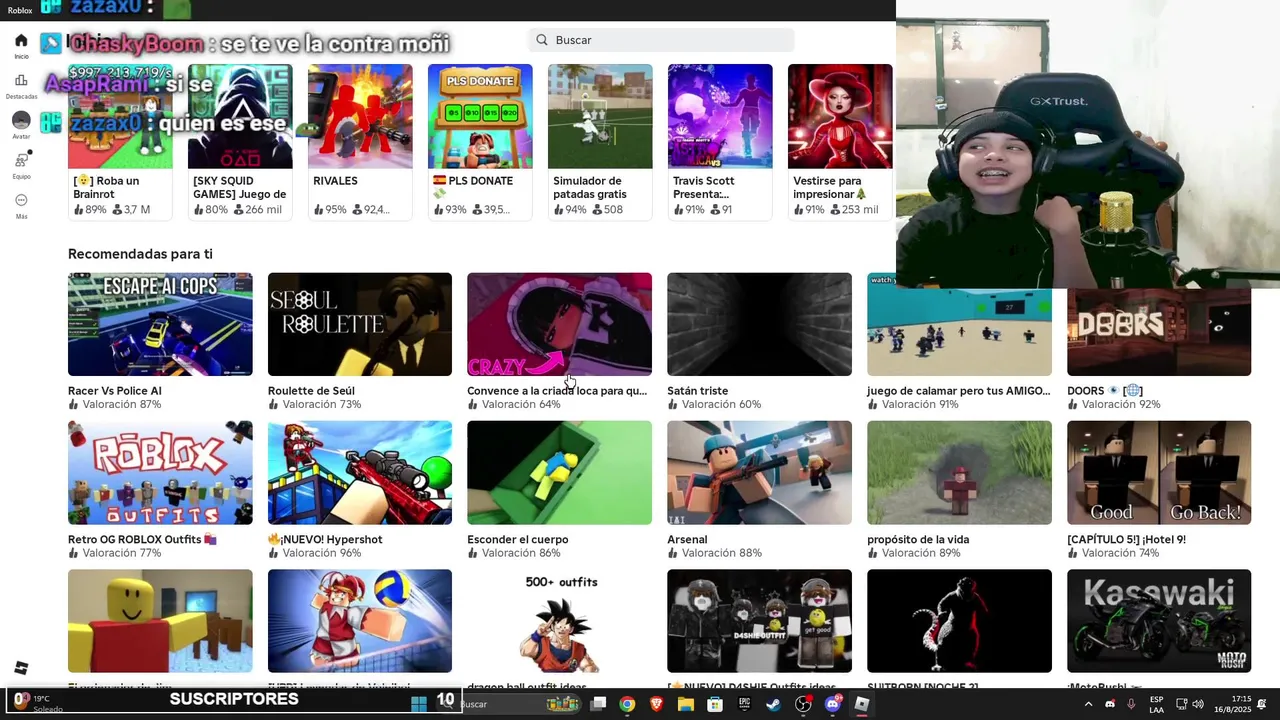Open Steam from taskbar

(x=774, y=704)
